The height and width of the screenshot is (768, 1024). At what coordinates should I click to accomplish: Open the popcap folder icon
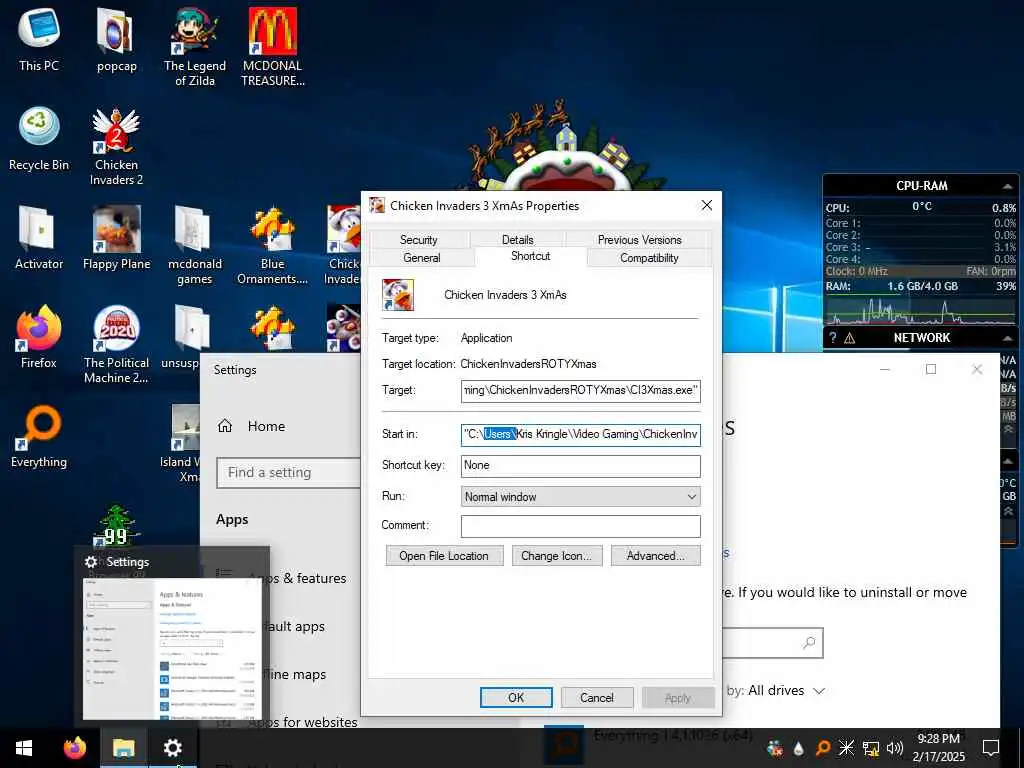coord(116,39)
